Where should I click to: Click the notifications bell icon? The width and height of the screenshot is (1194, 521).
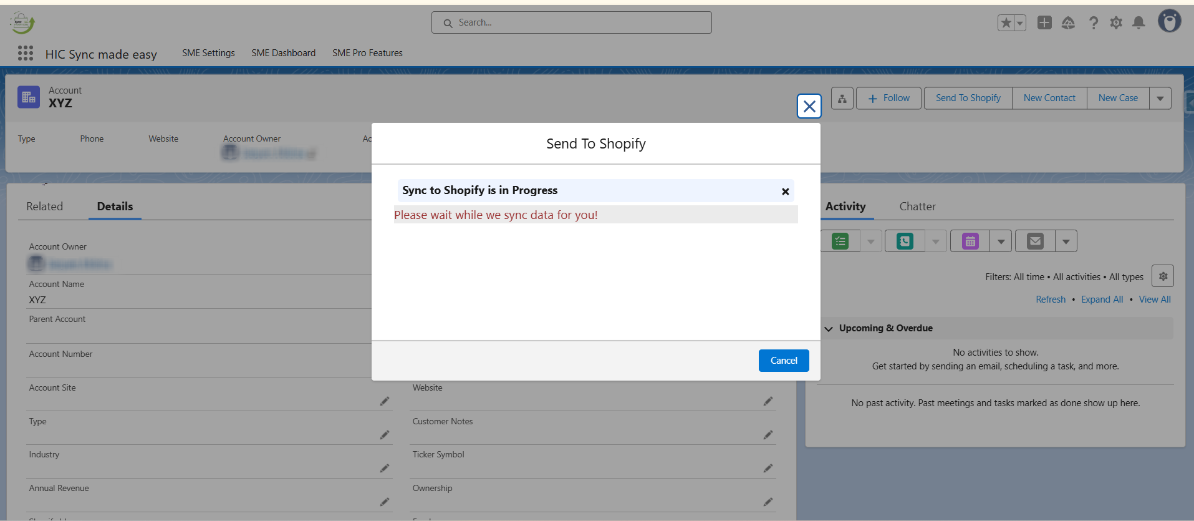1138,22
